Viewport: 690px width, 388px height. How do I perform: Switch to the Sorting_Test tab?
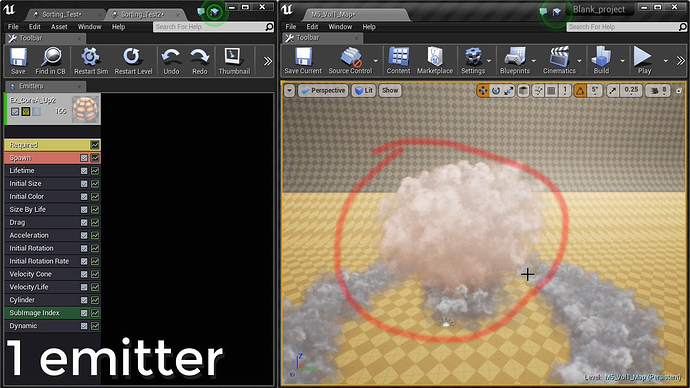(62, 15)
